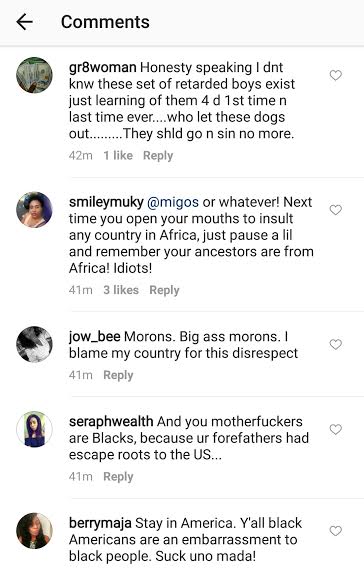View the 3 likes on smileymuky's comment
The image size is (364, 571).
pos(121,290)
